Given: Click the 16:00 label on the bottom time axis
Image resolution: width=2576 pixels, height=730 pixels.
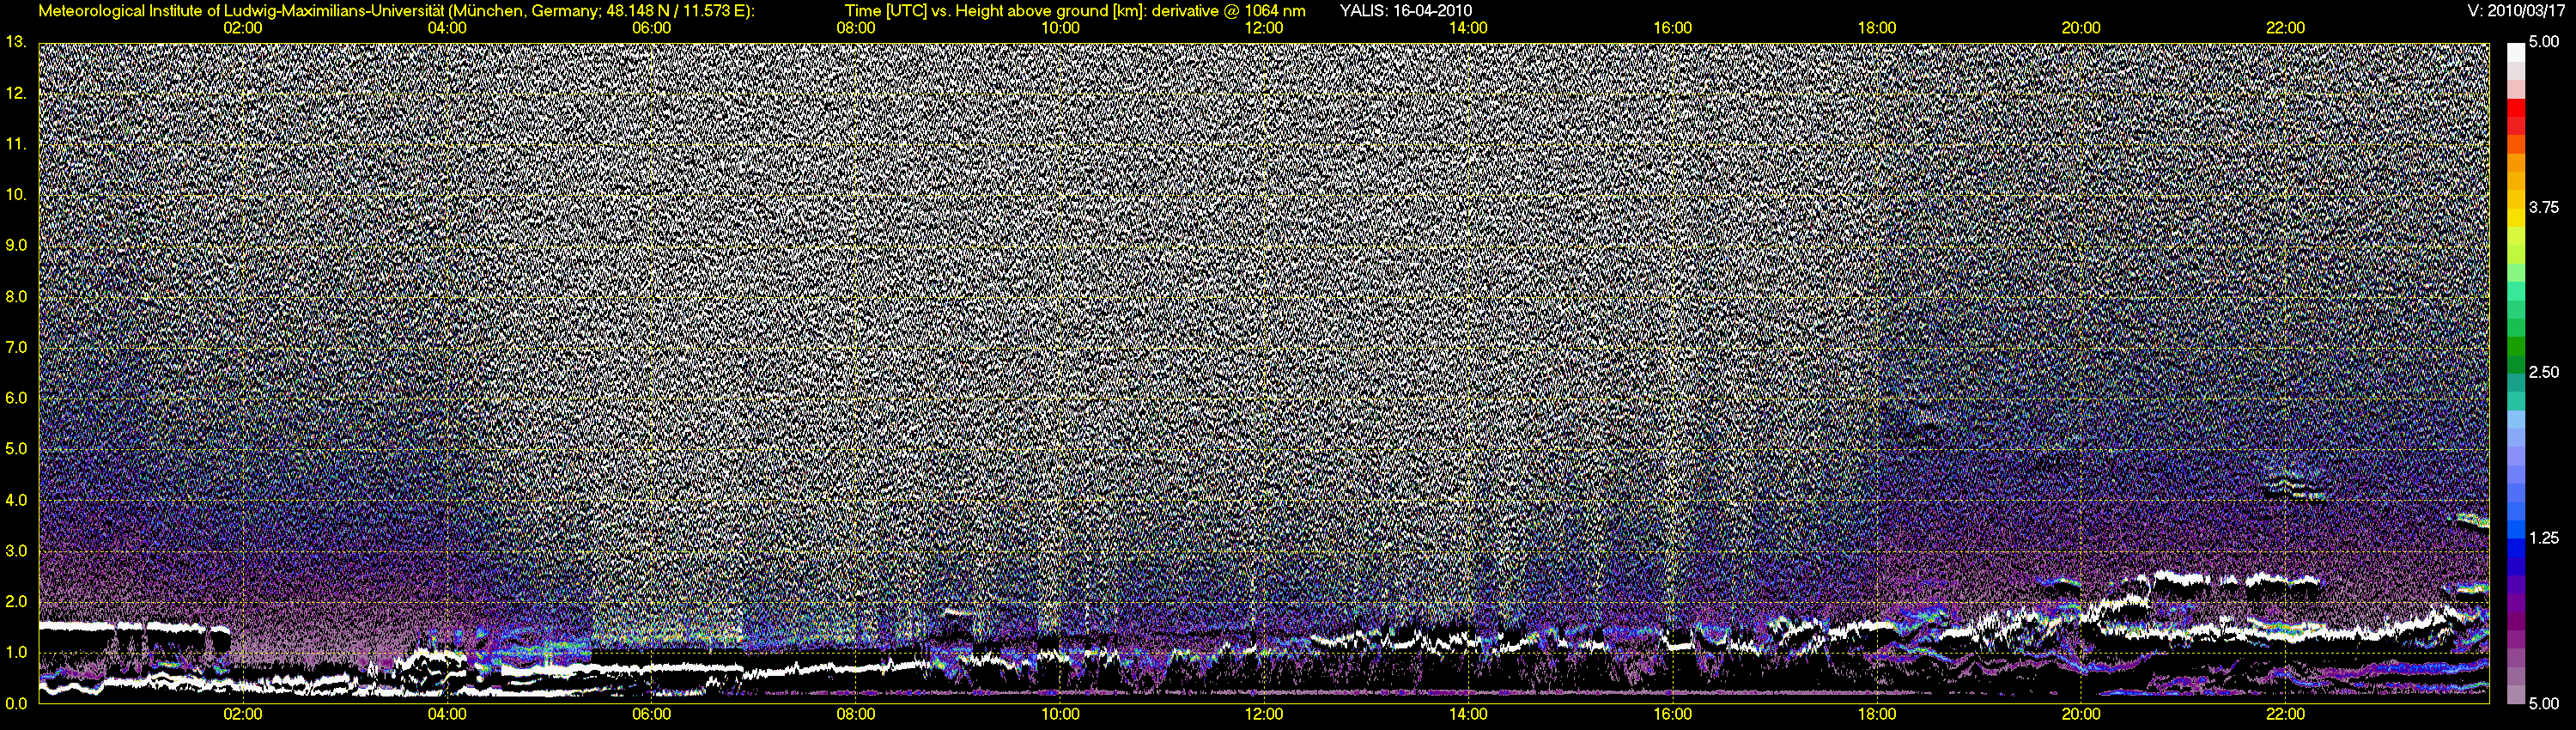Looking at the screenshot, I should [x=1673, y=714].
